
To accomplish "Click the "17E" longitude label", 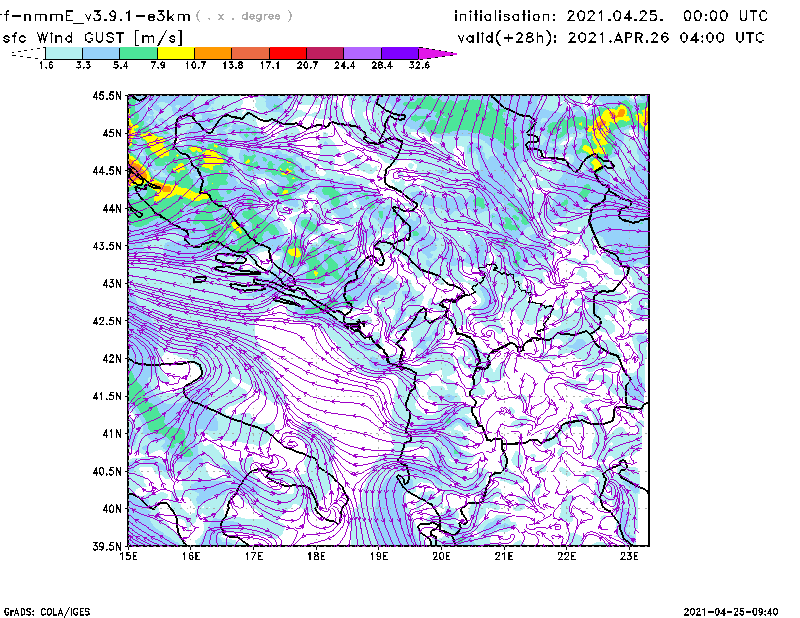I will point(254,556).
